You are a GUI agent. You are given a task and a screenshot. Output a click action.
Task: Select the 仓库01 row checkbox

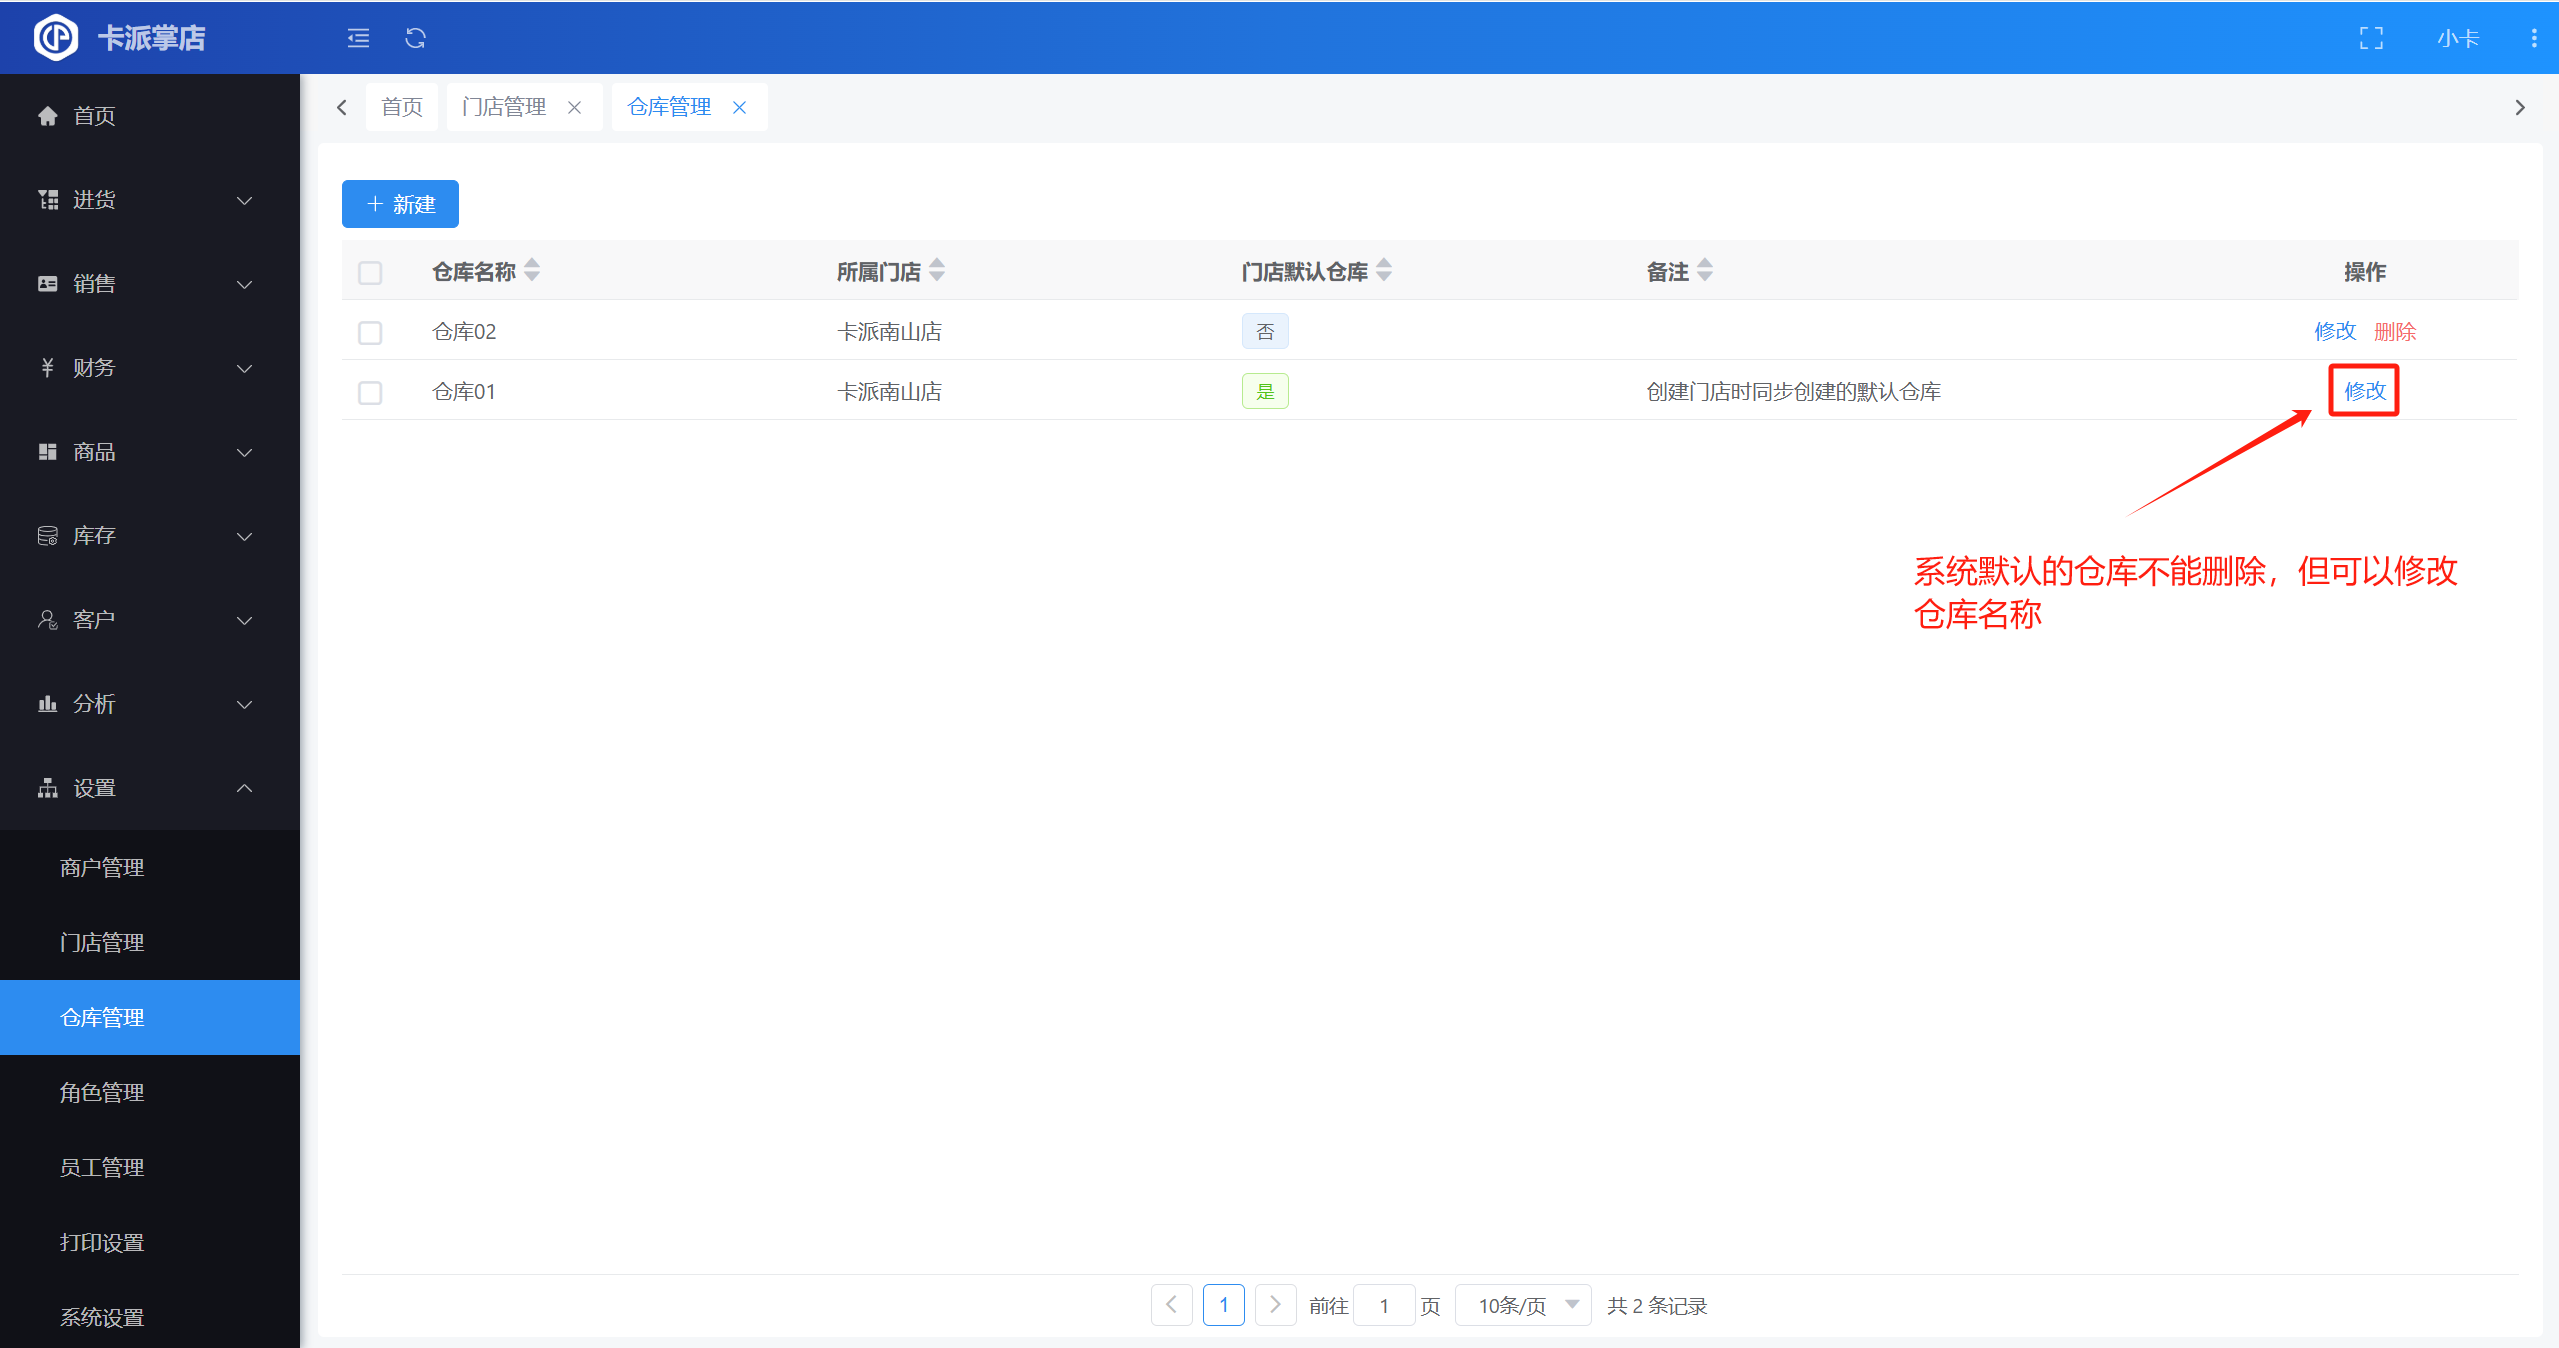click(x=370, y=392)
